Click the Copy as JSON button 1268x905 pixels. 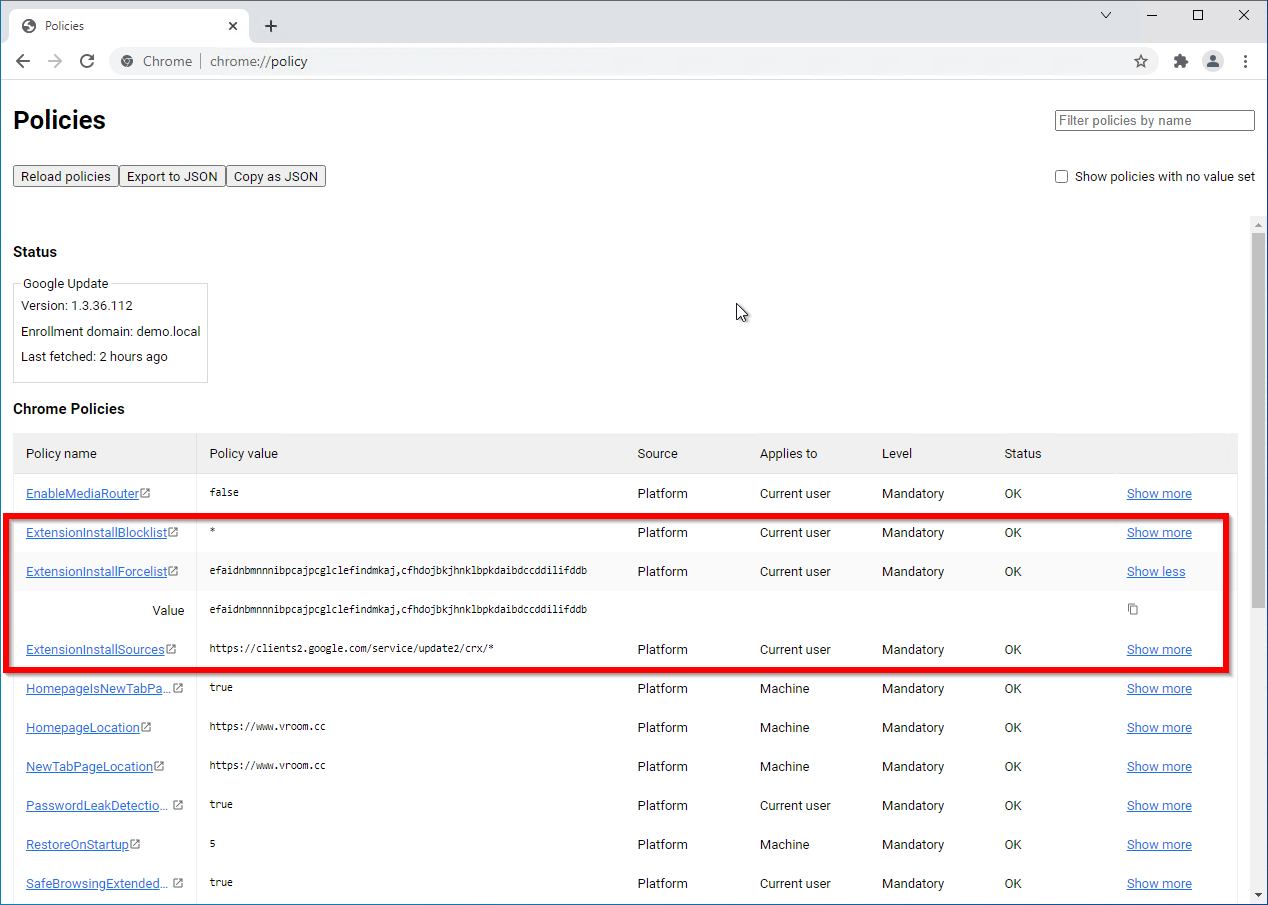pos(276,177)
